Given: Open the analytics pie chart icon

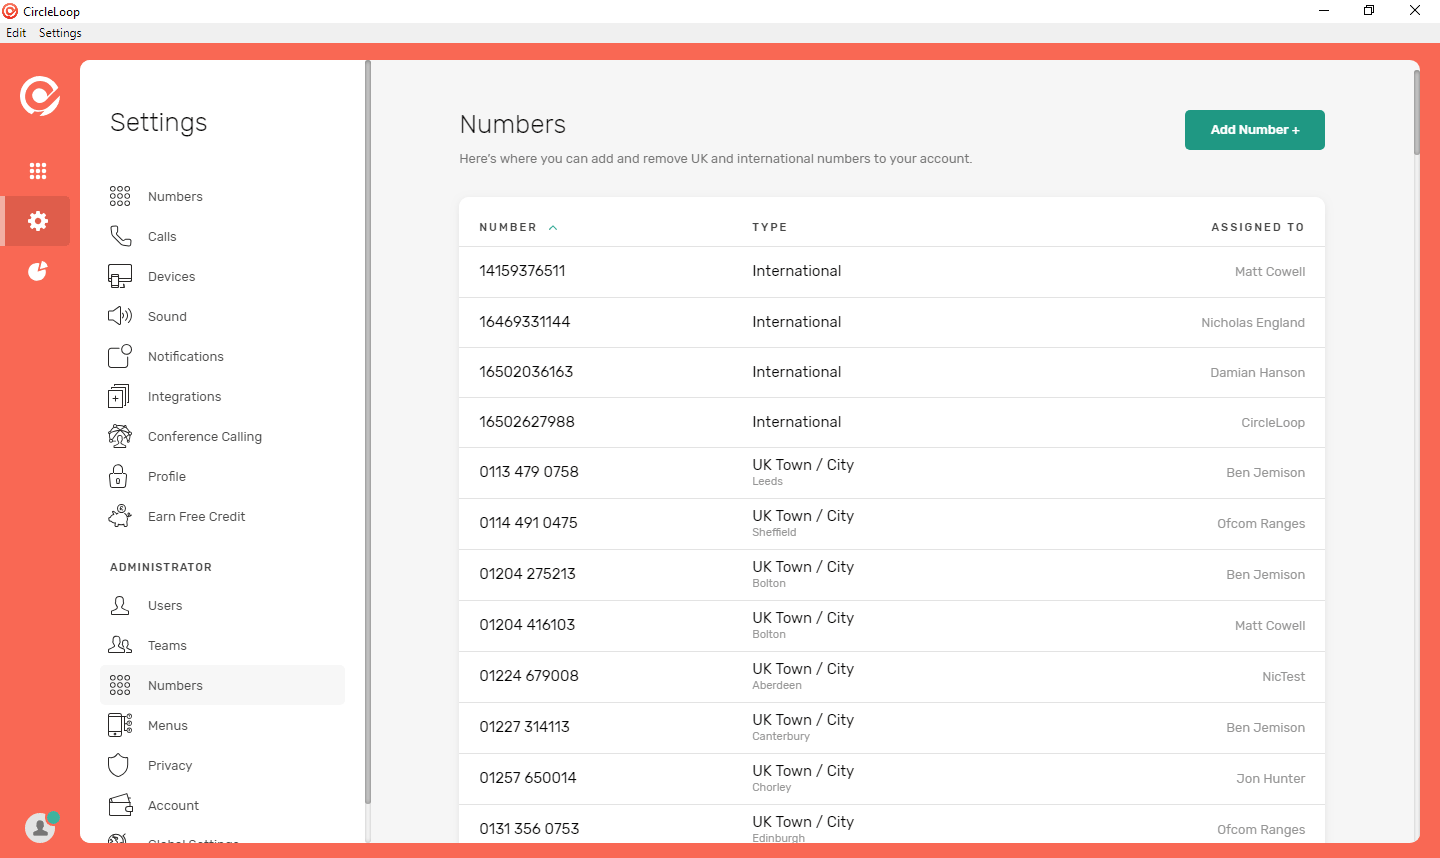Looking at the screenshot, I should pyautogui.click(x=38, y=271).
